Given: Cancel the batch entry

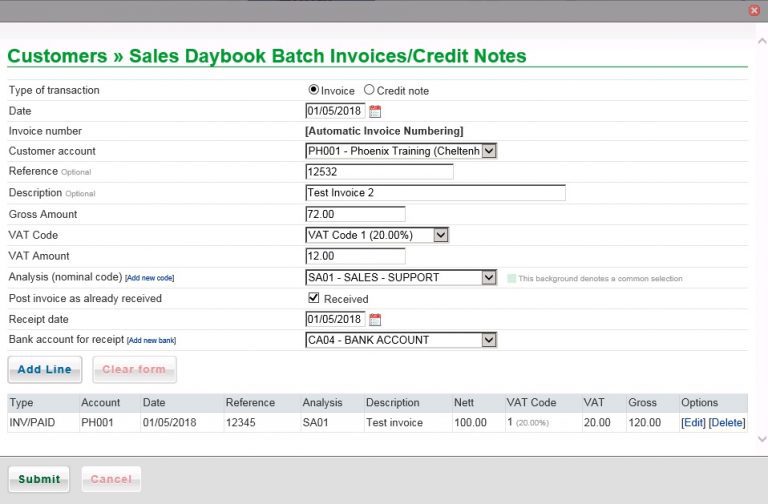Looking at the screenshot, I should pos(111,479).
